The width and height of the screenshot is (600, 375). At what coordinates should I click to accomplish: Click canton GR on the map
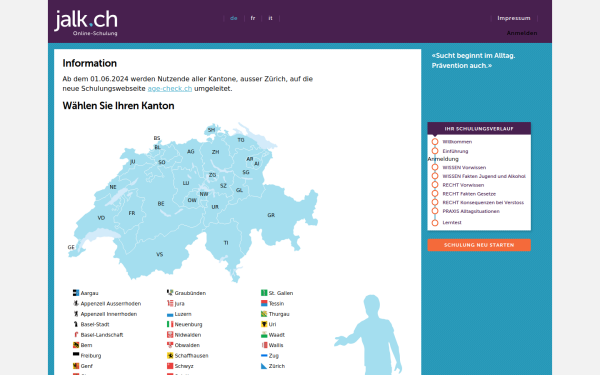coord(271,215)
